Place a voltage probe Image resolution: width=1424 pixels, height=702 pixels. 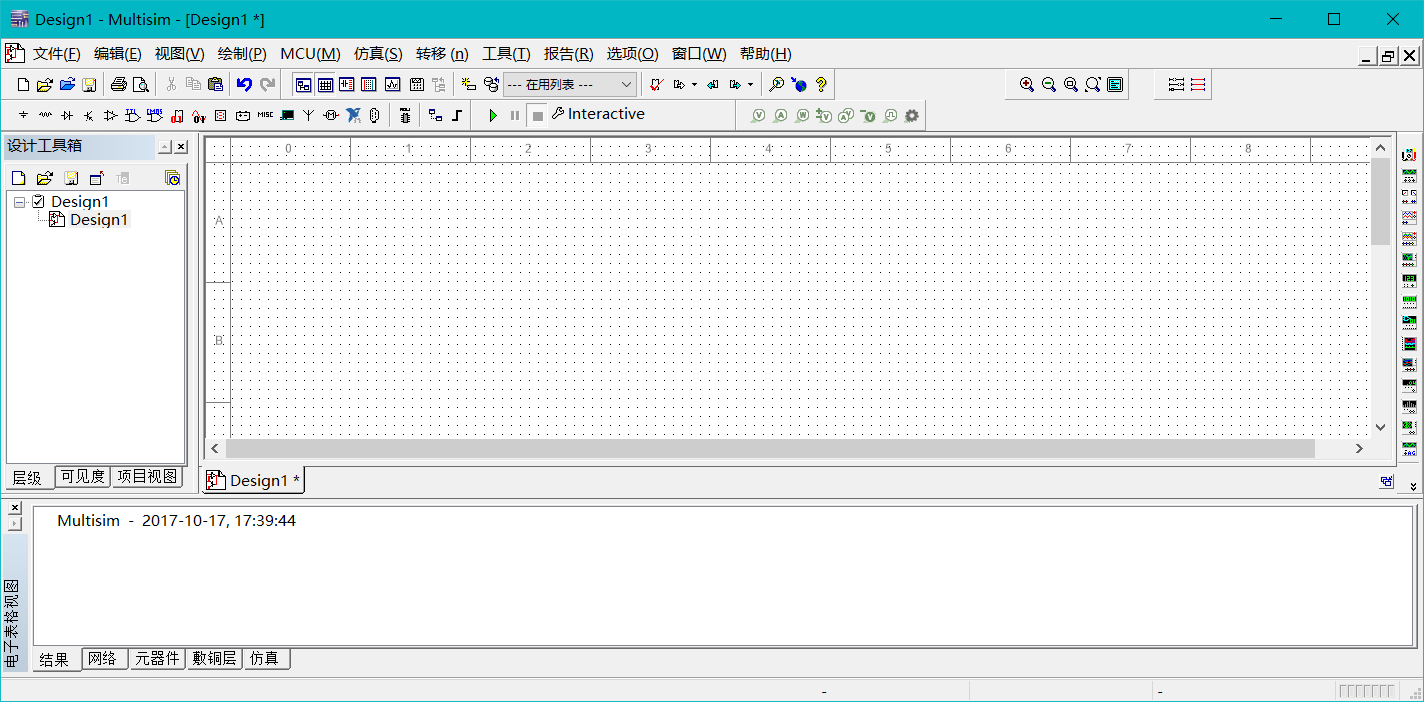tap(757, 116)
